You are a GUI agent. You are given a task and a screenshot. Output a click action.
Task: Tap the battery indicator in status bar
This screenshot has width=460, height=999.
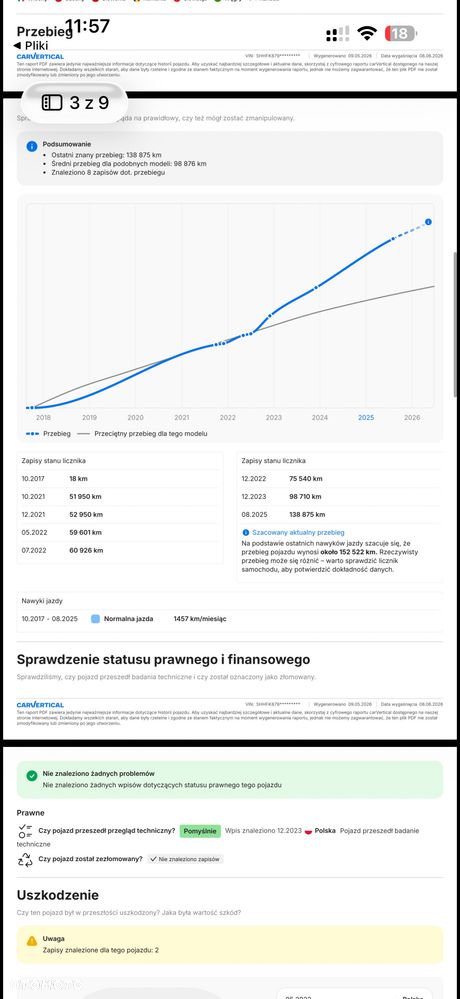401,34
